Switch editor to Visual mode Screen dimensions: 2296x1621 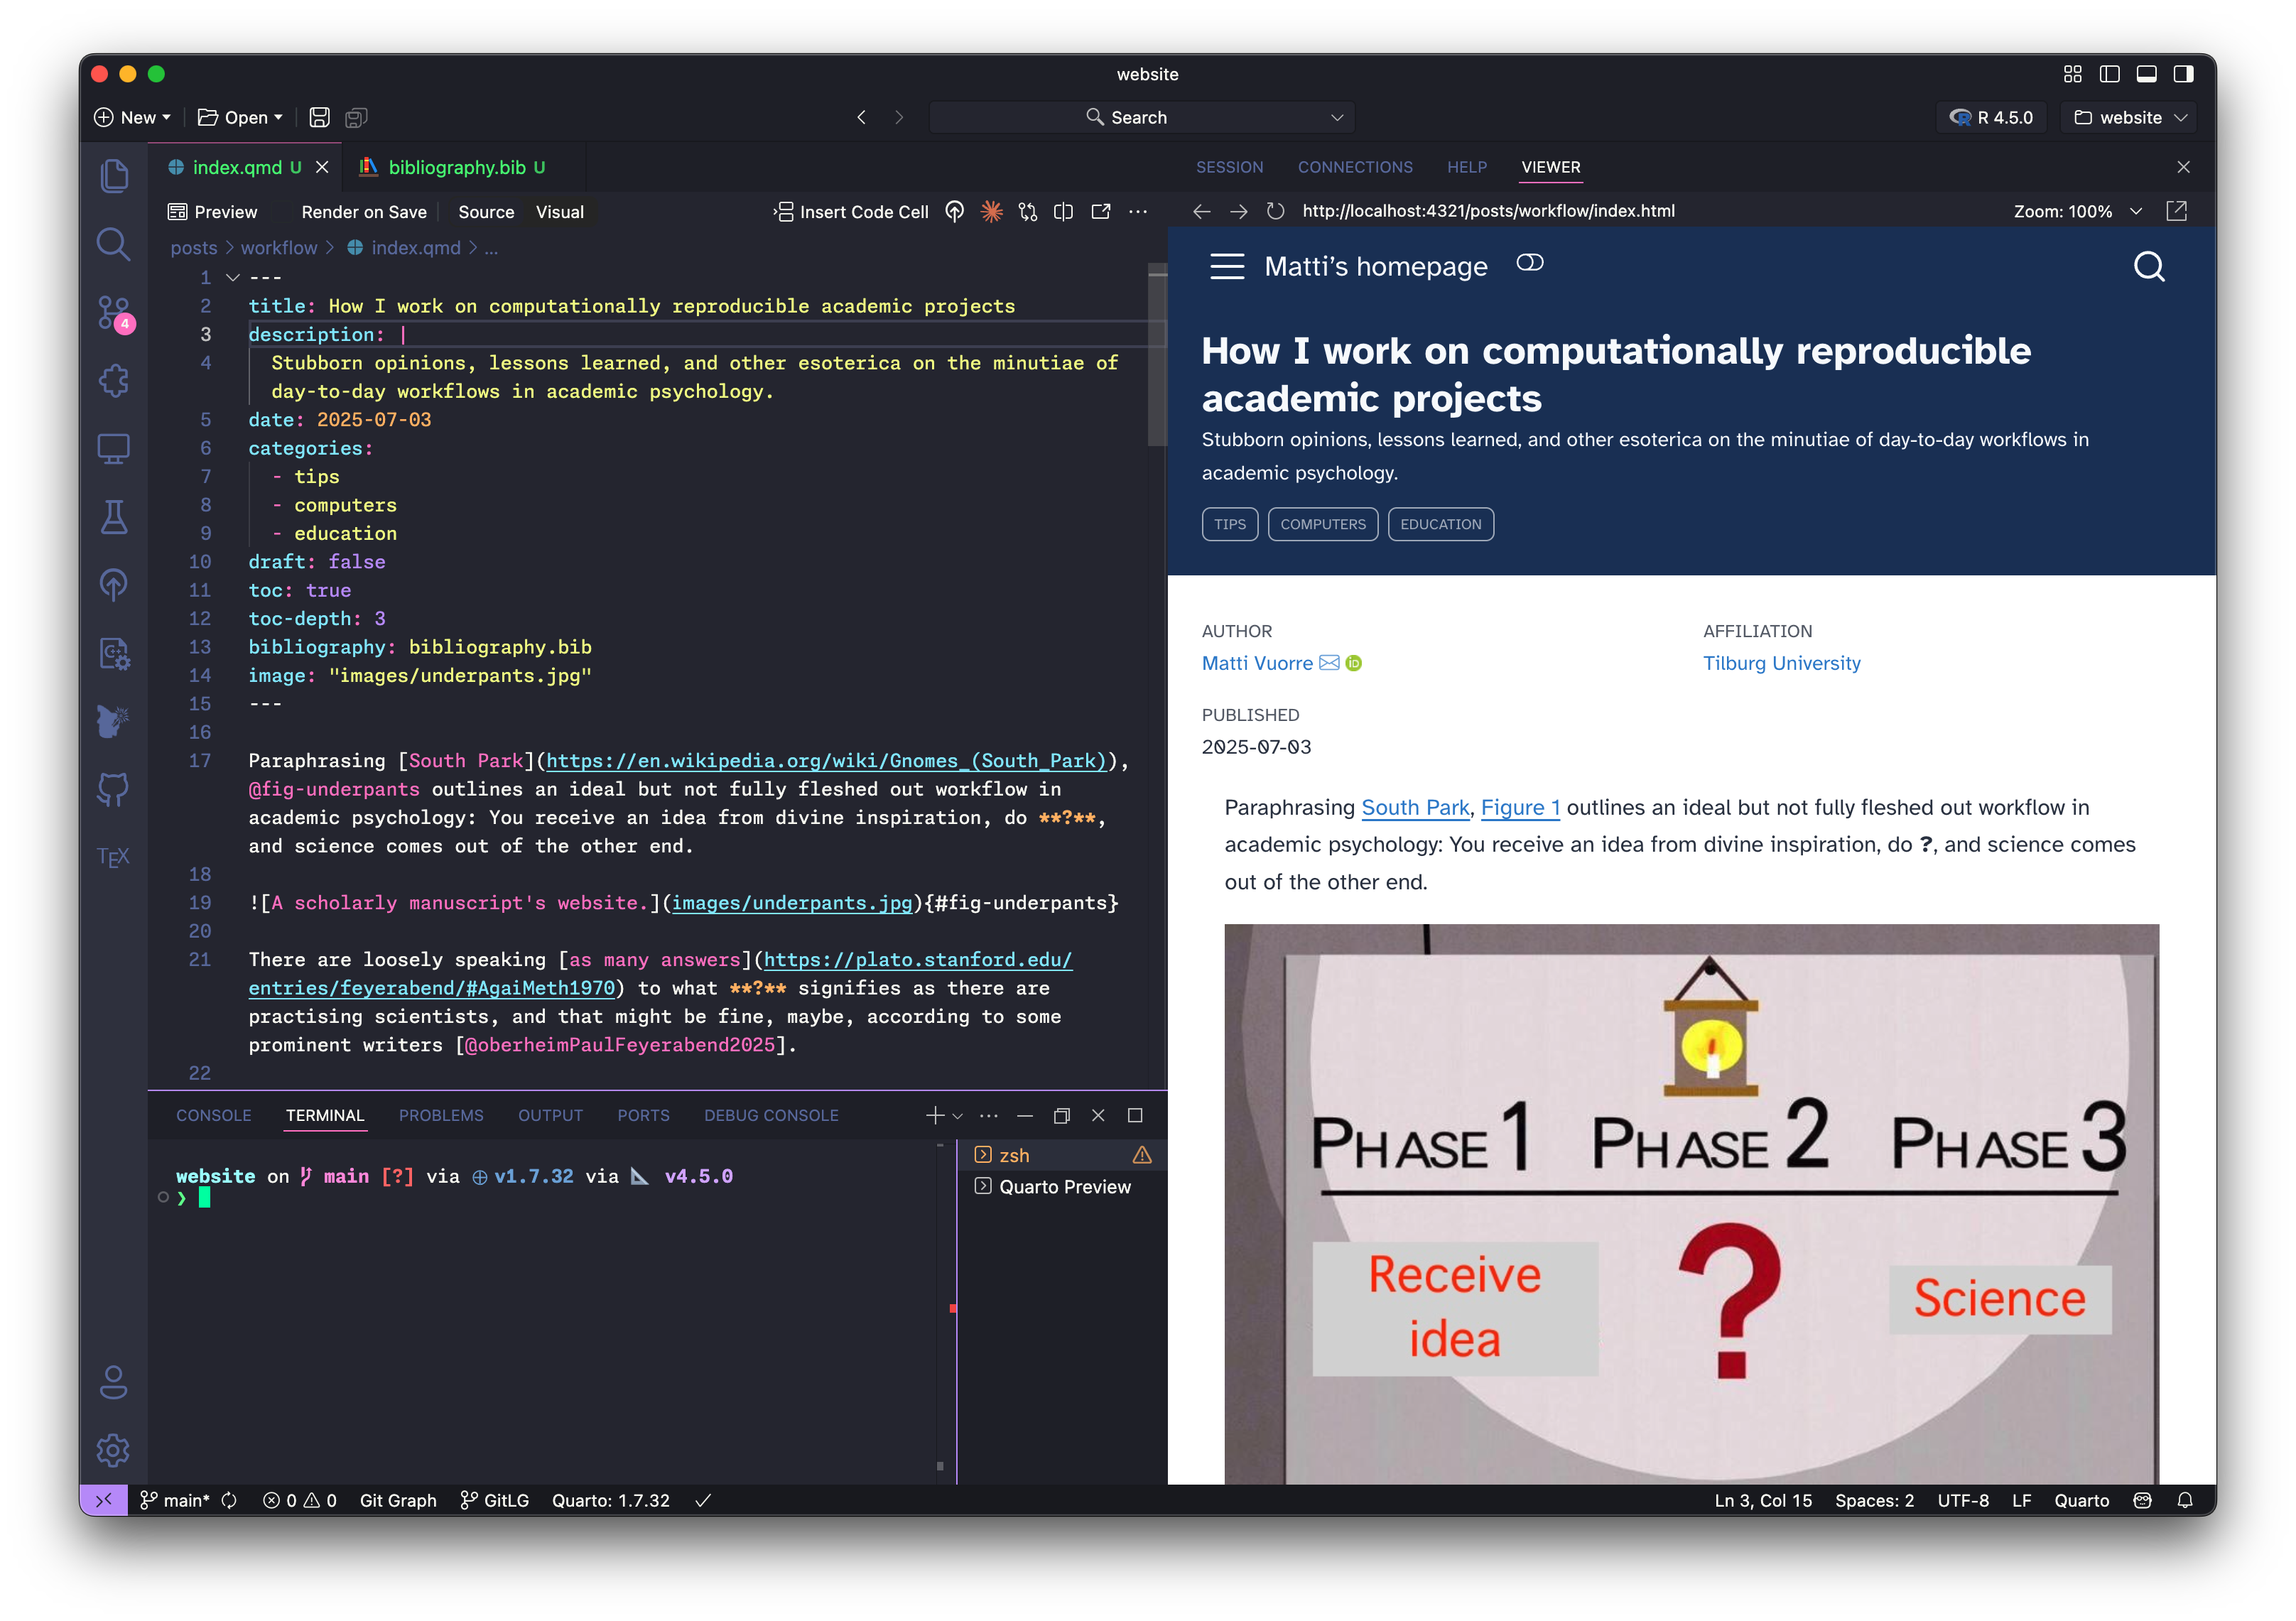coord(559,212)
